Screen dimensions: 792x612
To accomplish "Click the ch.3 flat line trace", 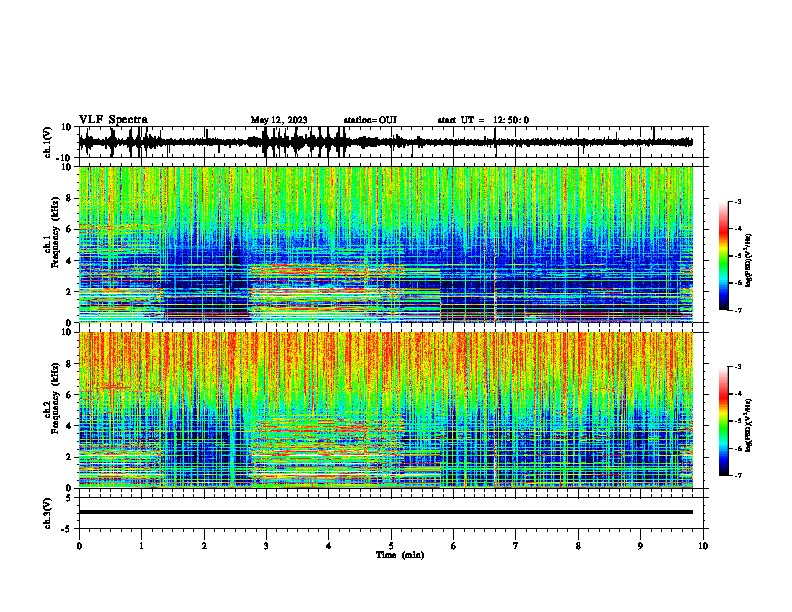I will pos(385,512).
